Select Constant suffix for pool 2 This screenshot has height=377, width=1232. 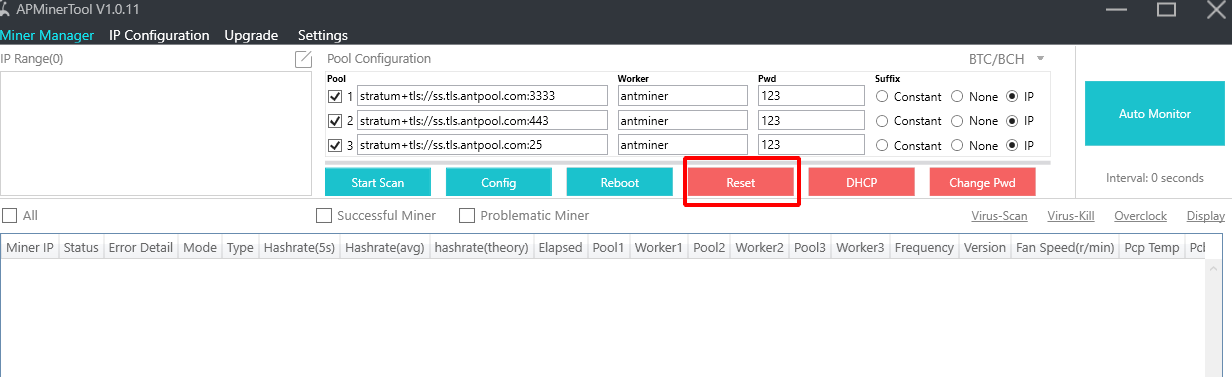click(882, 120)
